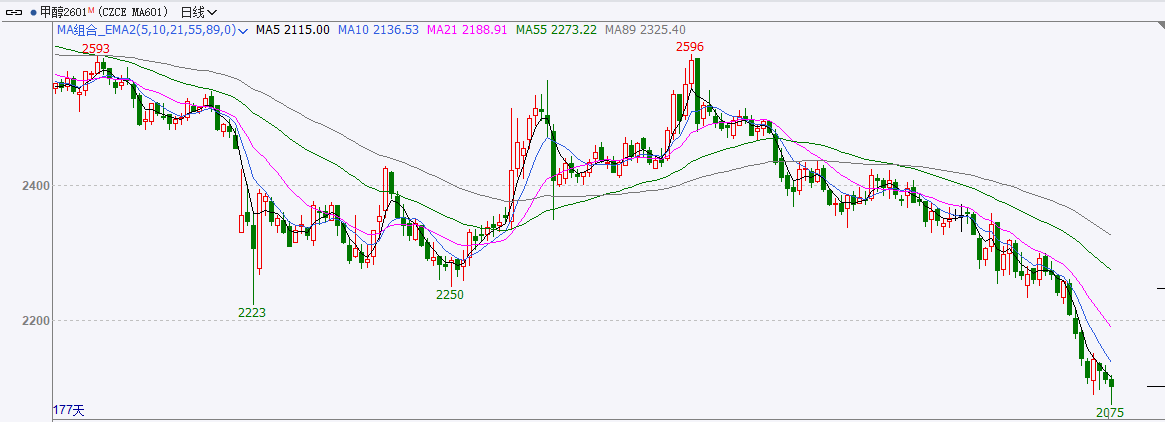Click the 2250 low price label
The image size is (1165, 422).
tap(449, 295)
